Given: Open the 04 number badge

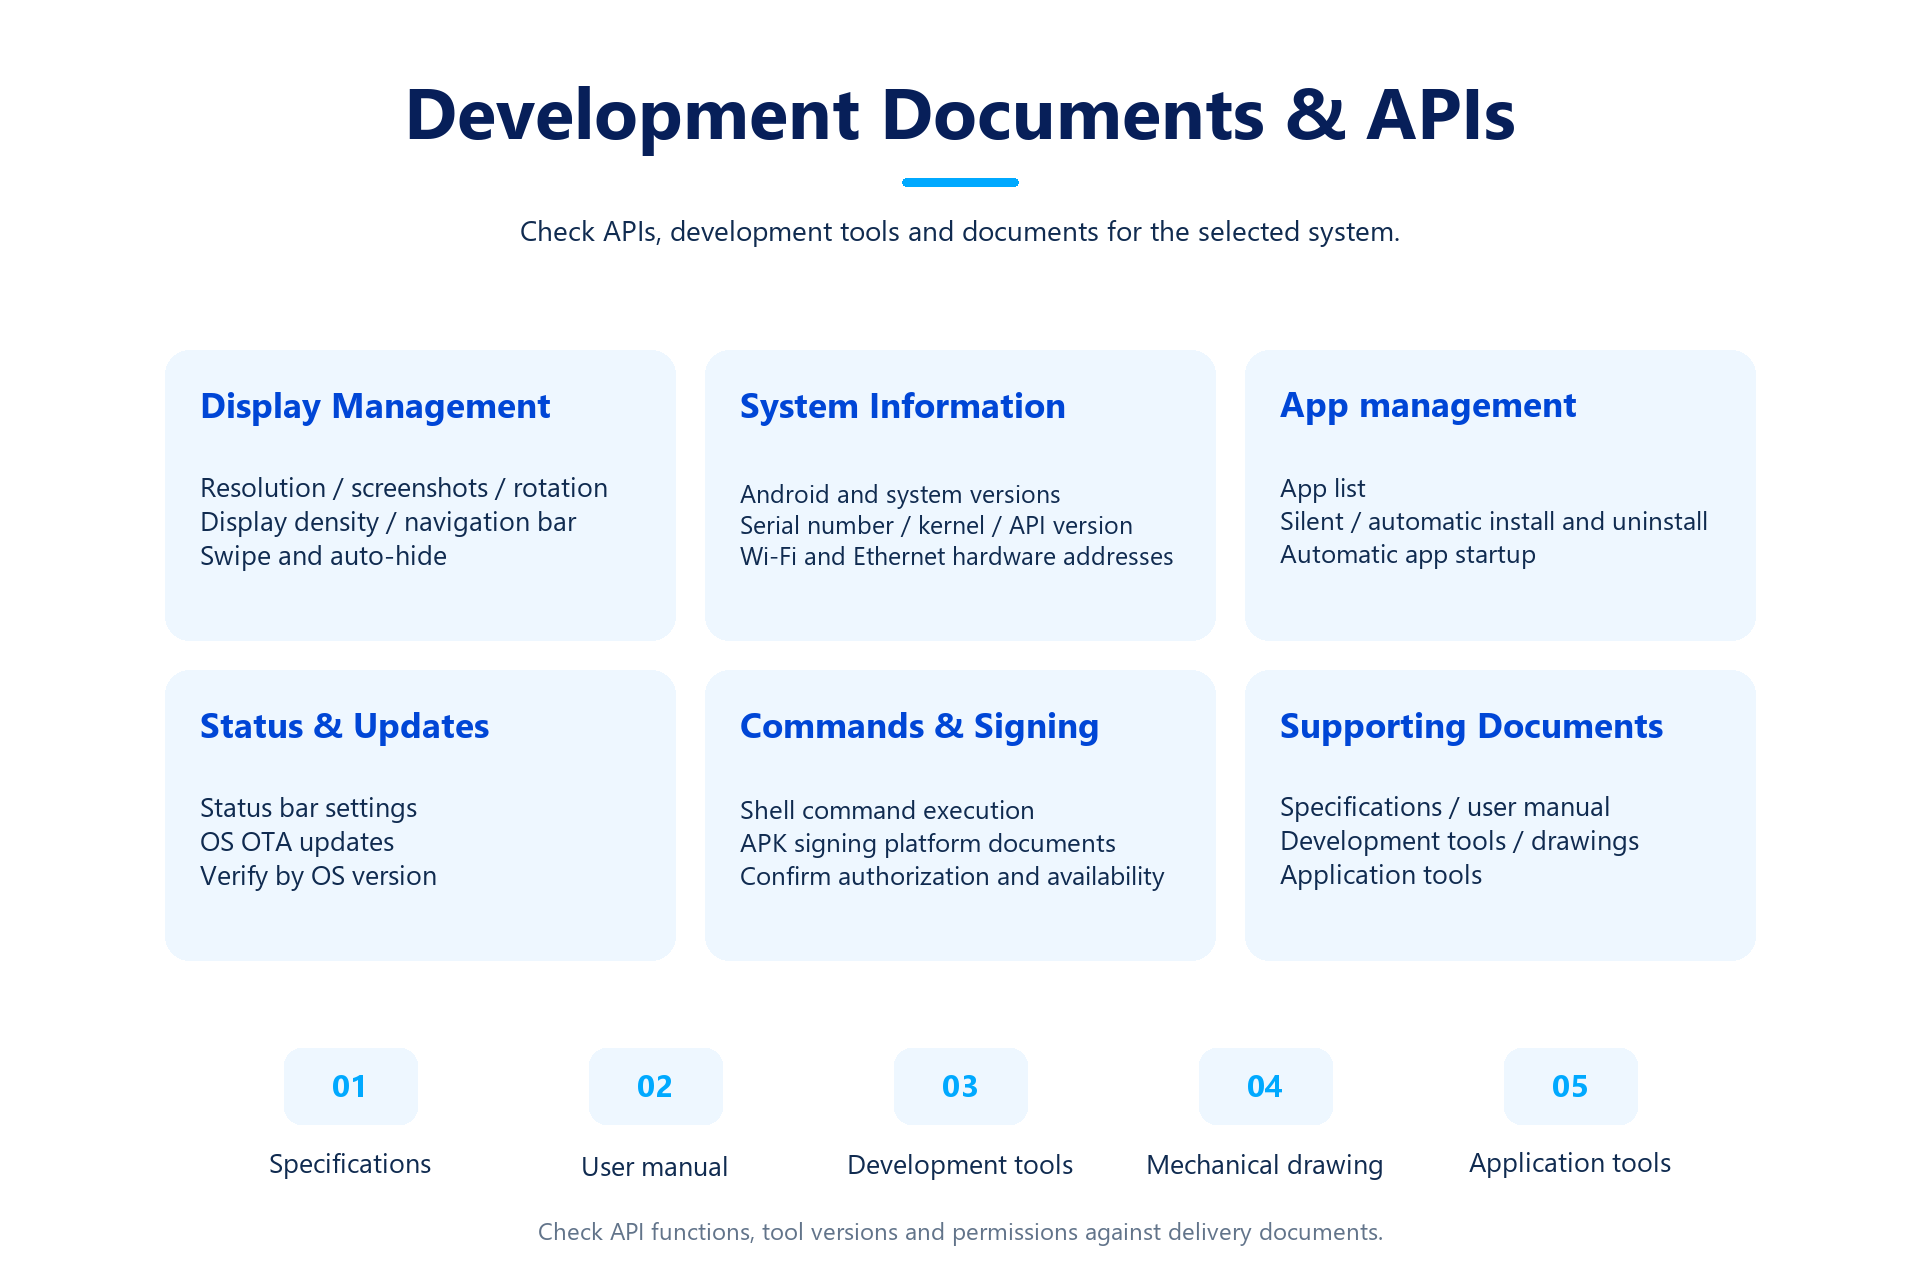Looking at the screenshot, I should pyautogui.click(x=1265, y=1086).
